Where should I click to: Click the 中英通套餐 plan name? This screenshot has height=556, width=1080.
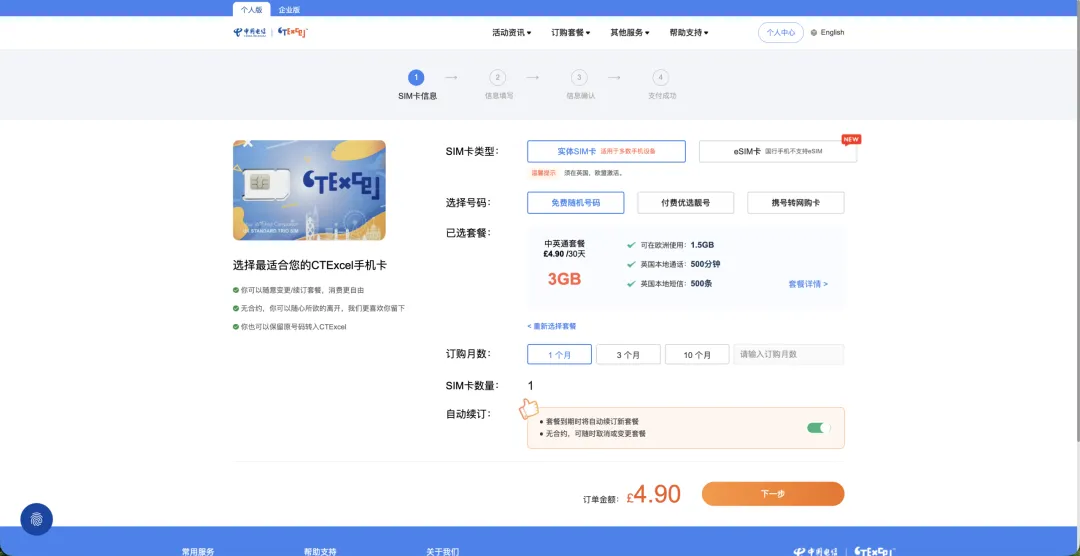click(564, 244)
